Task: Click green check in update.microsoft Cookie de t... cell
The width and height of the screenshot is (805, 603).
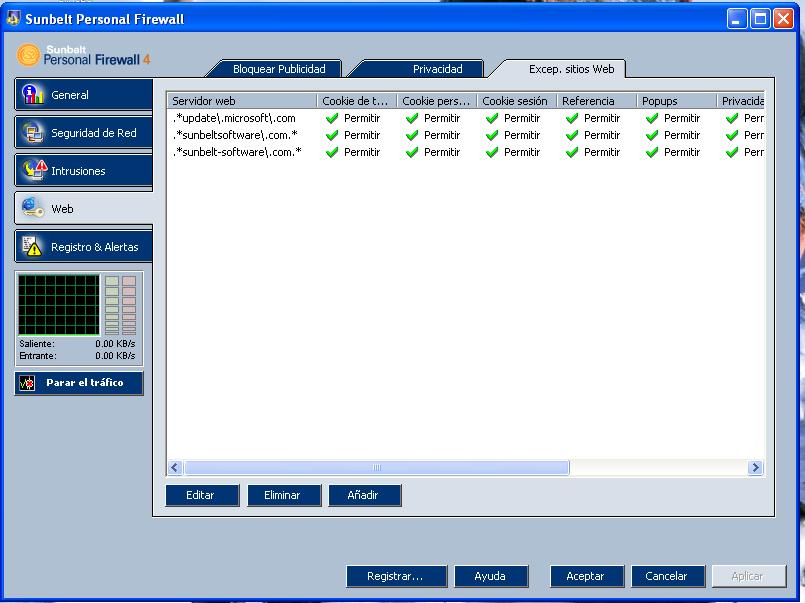Action: click(332, 119)
